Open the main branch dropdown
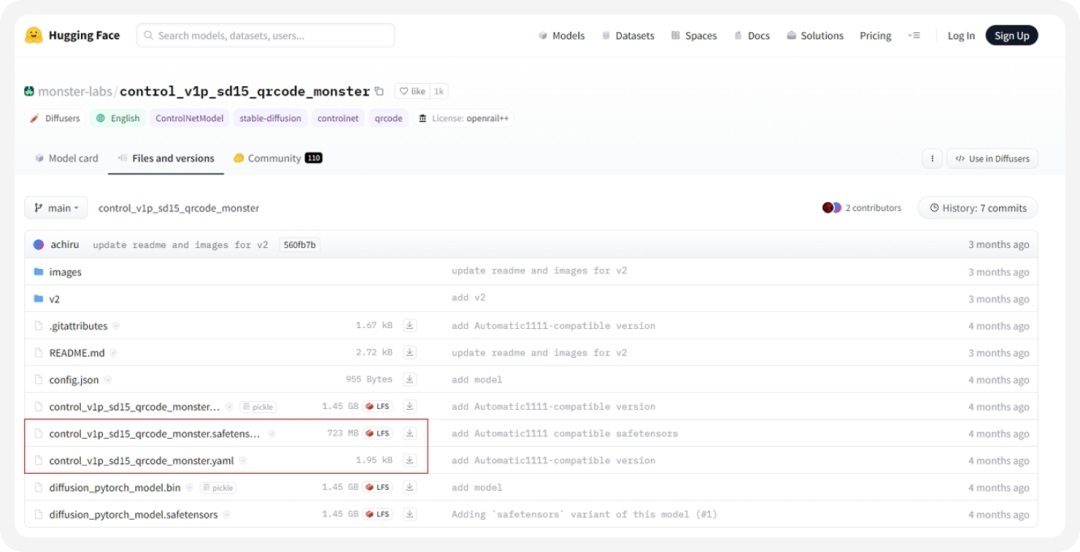This screenshot has width=1080, height=552. (56, 208)
